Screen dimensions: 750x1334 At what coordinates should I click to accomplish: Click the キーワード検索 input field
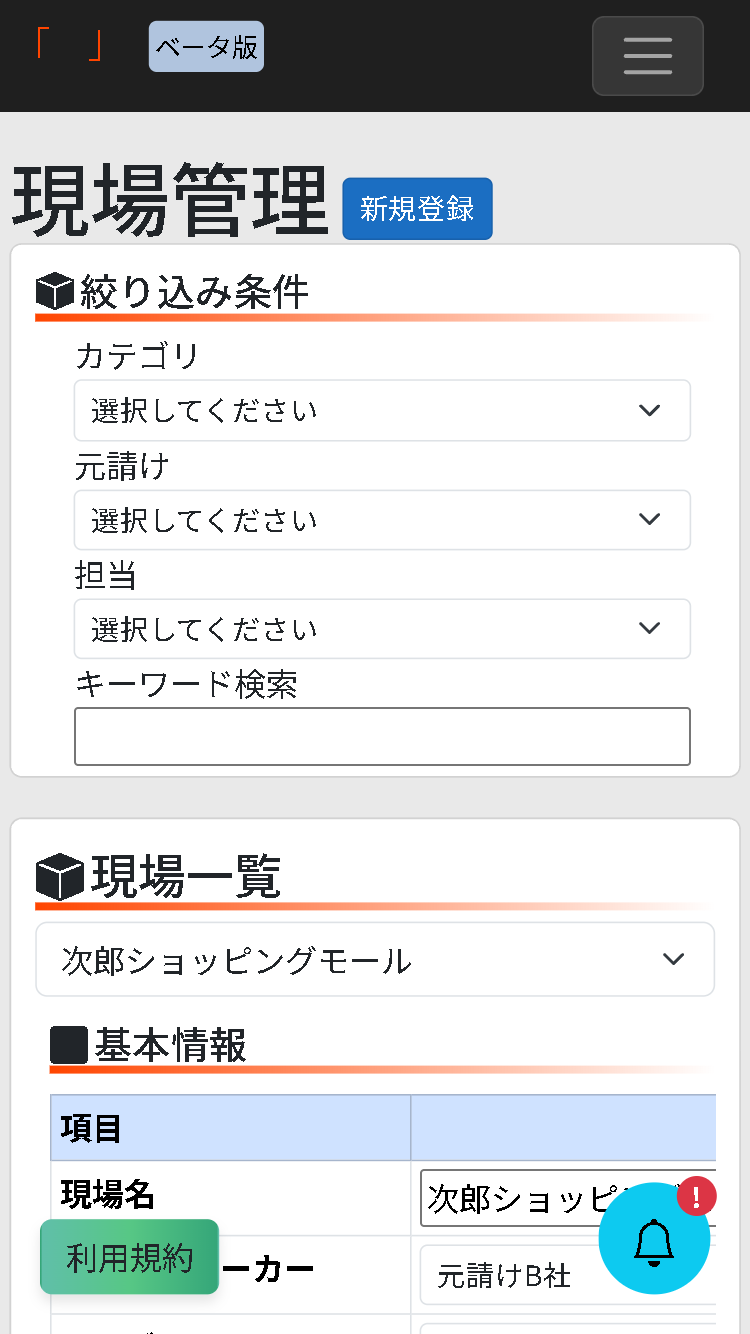[x=382, y=736]
